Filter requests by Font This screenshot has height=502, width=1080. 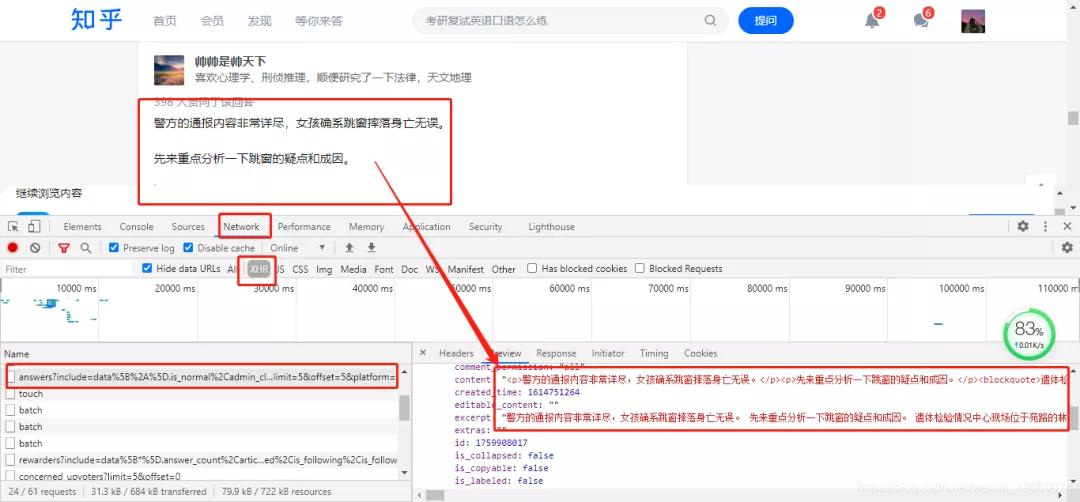(384, 269)
